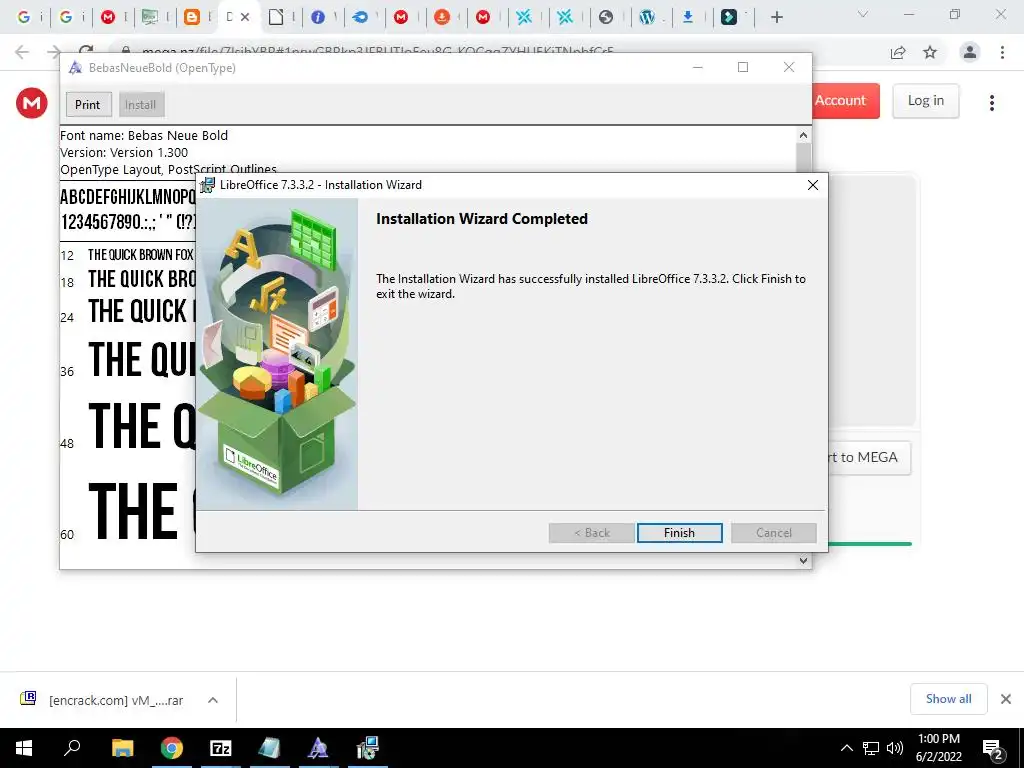This screenshot has height=768, width=1024.
Task: Open the Chrome tab search chevron
Action: click(863, 14)
